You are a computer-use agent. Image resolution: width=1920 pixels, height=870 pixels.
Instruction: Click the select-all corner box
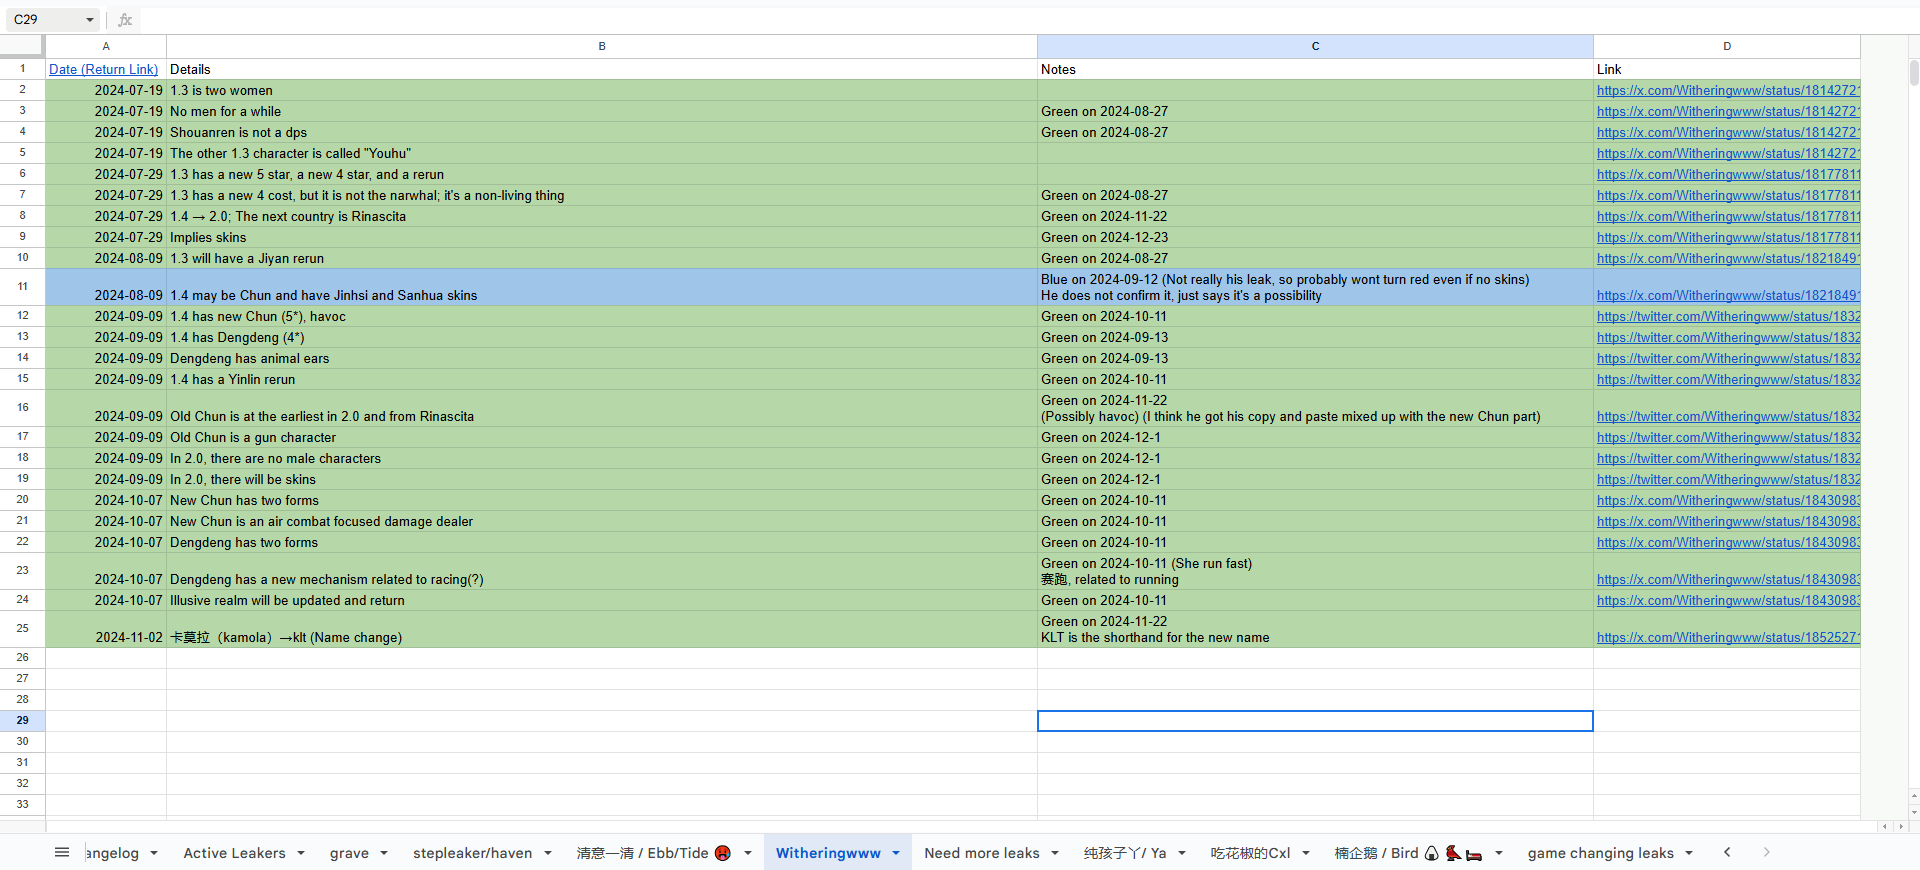[22, 46]
